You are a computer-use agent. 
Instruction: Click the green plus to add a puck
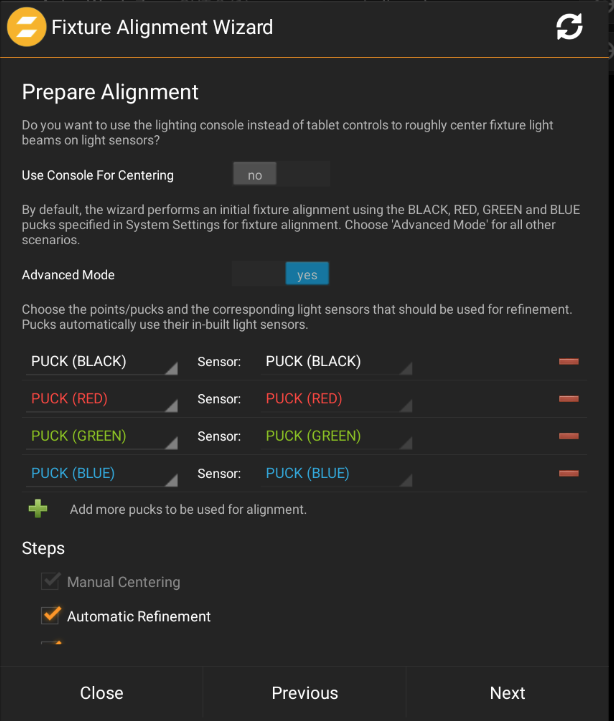click(x=38, y=509)
